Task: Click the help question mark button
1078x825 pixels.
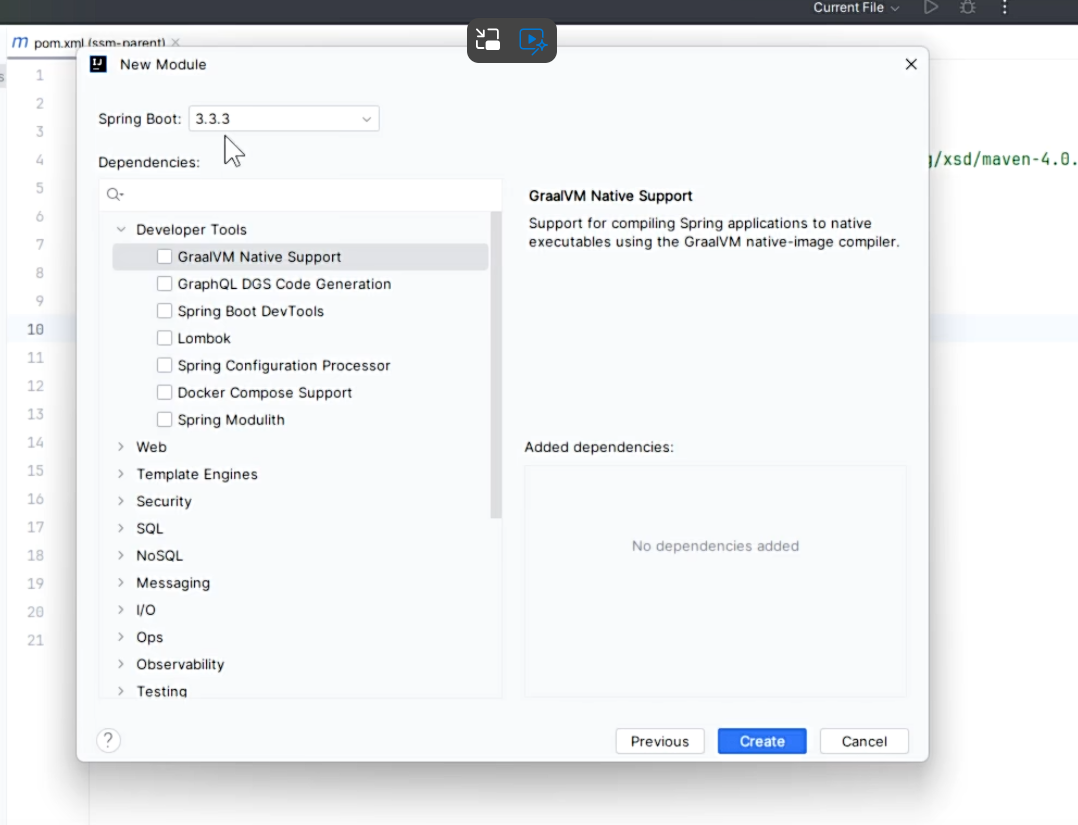Action: point(109,740)
